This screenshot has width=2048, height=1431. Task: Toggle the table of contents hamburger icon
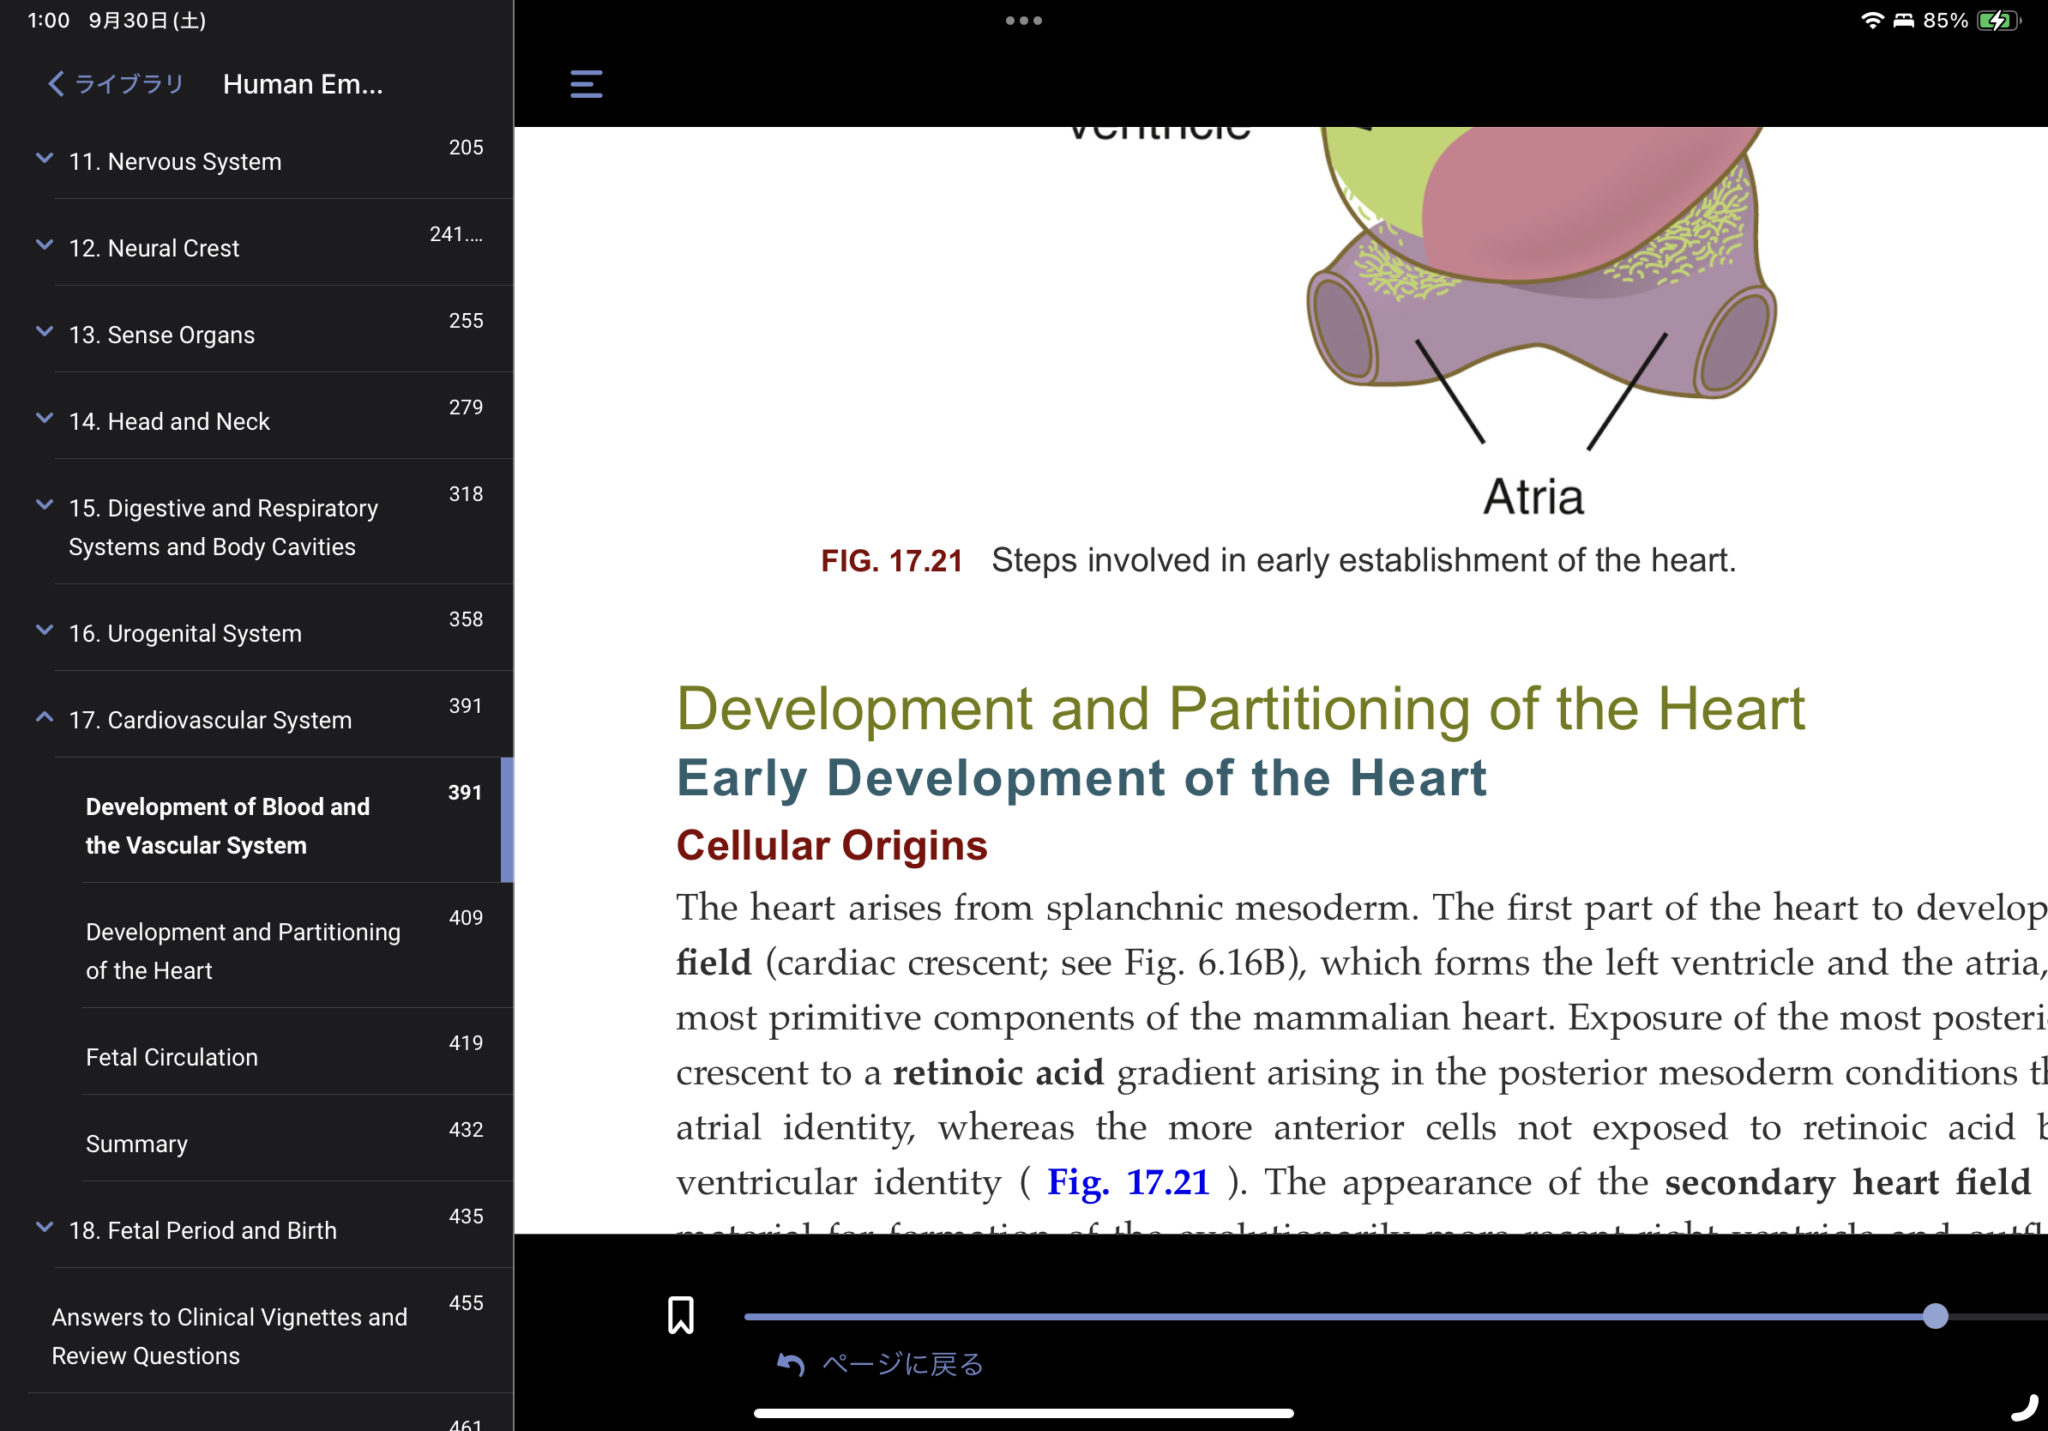(x=586, y=84)
